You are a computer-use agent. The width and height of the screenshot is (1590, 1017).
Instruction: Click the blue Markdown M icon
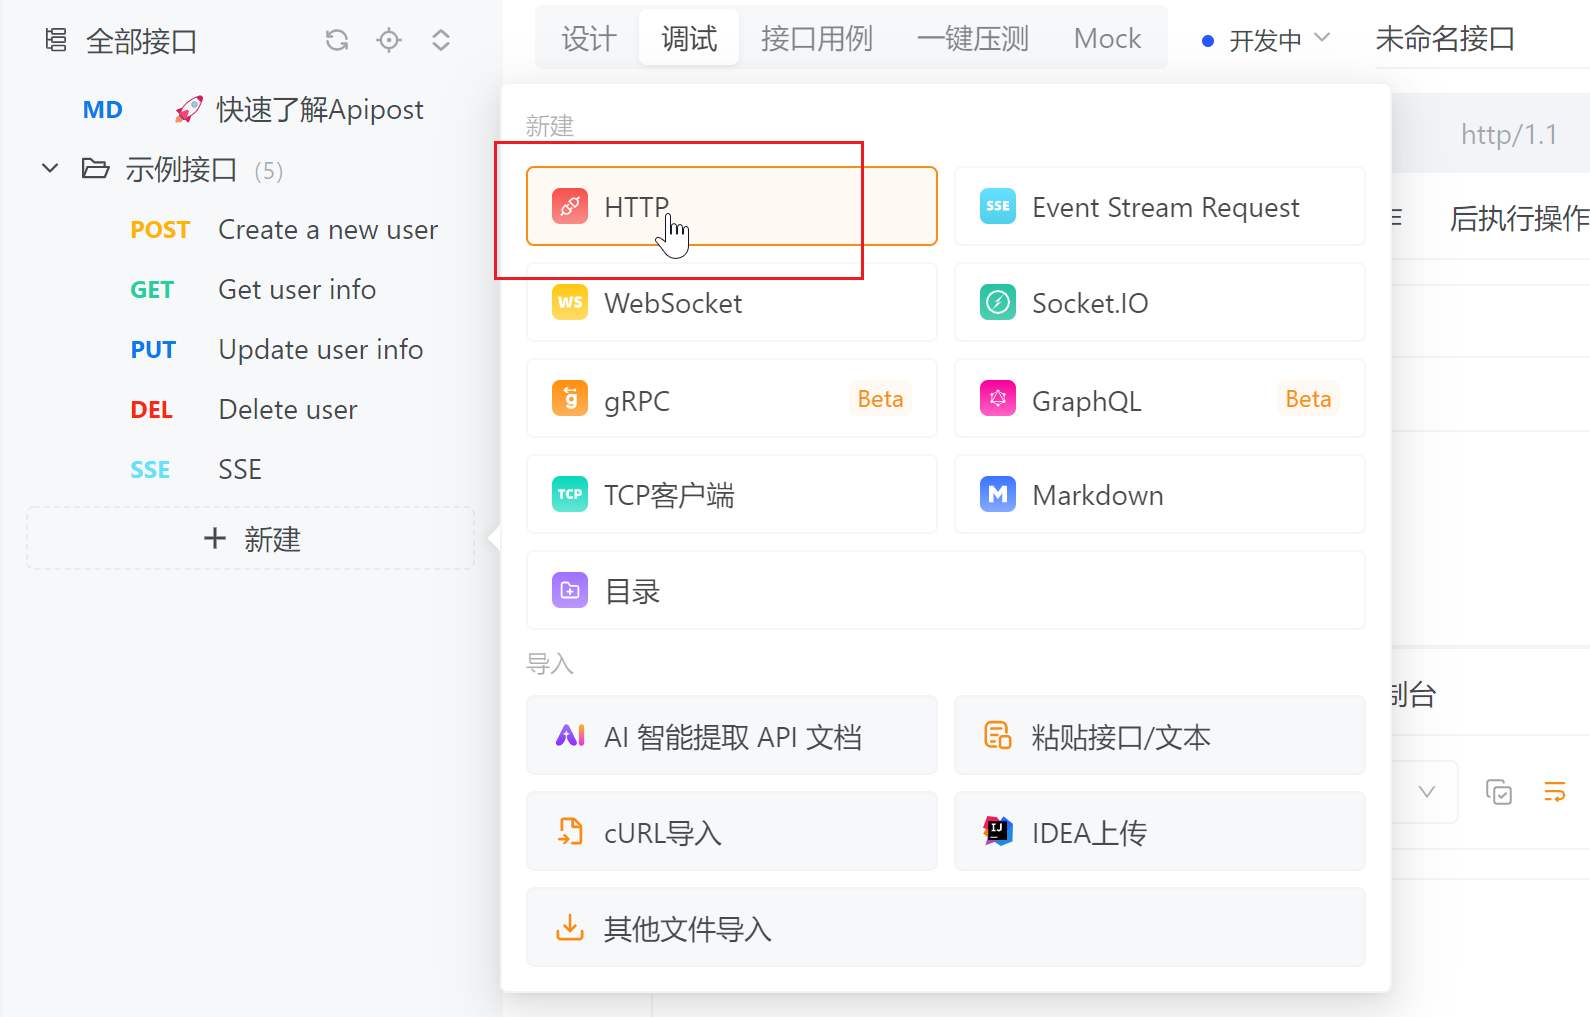tap(998, 494)
